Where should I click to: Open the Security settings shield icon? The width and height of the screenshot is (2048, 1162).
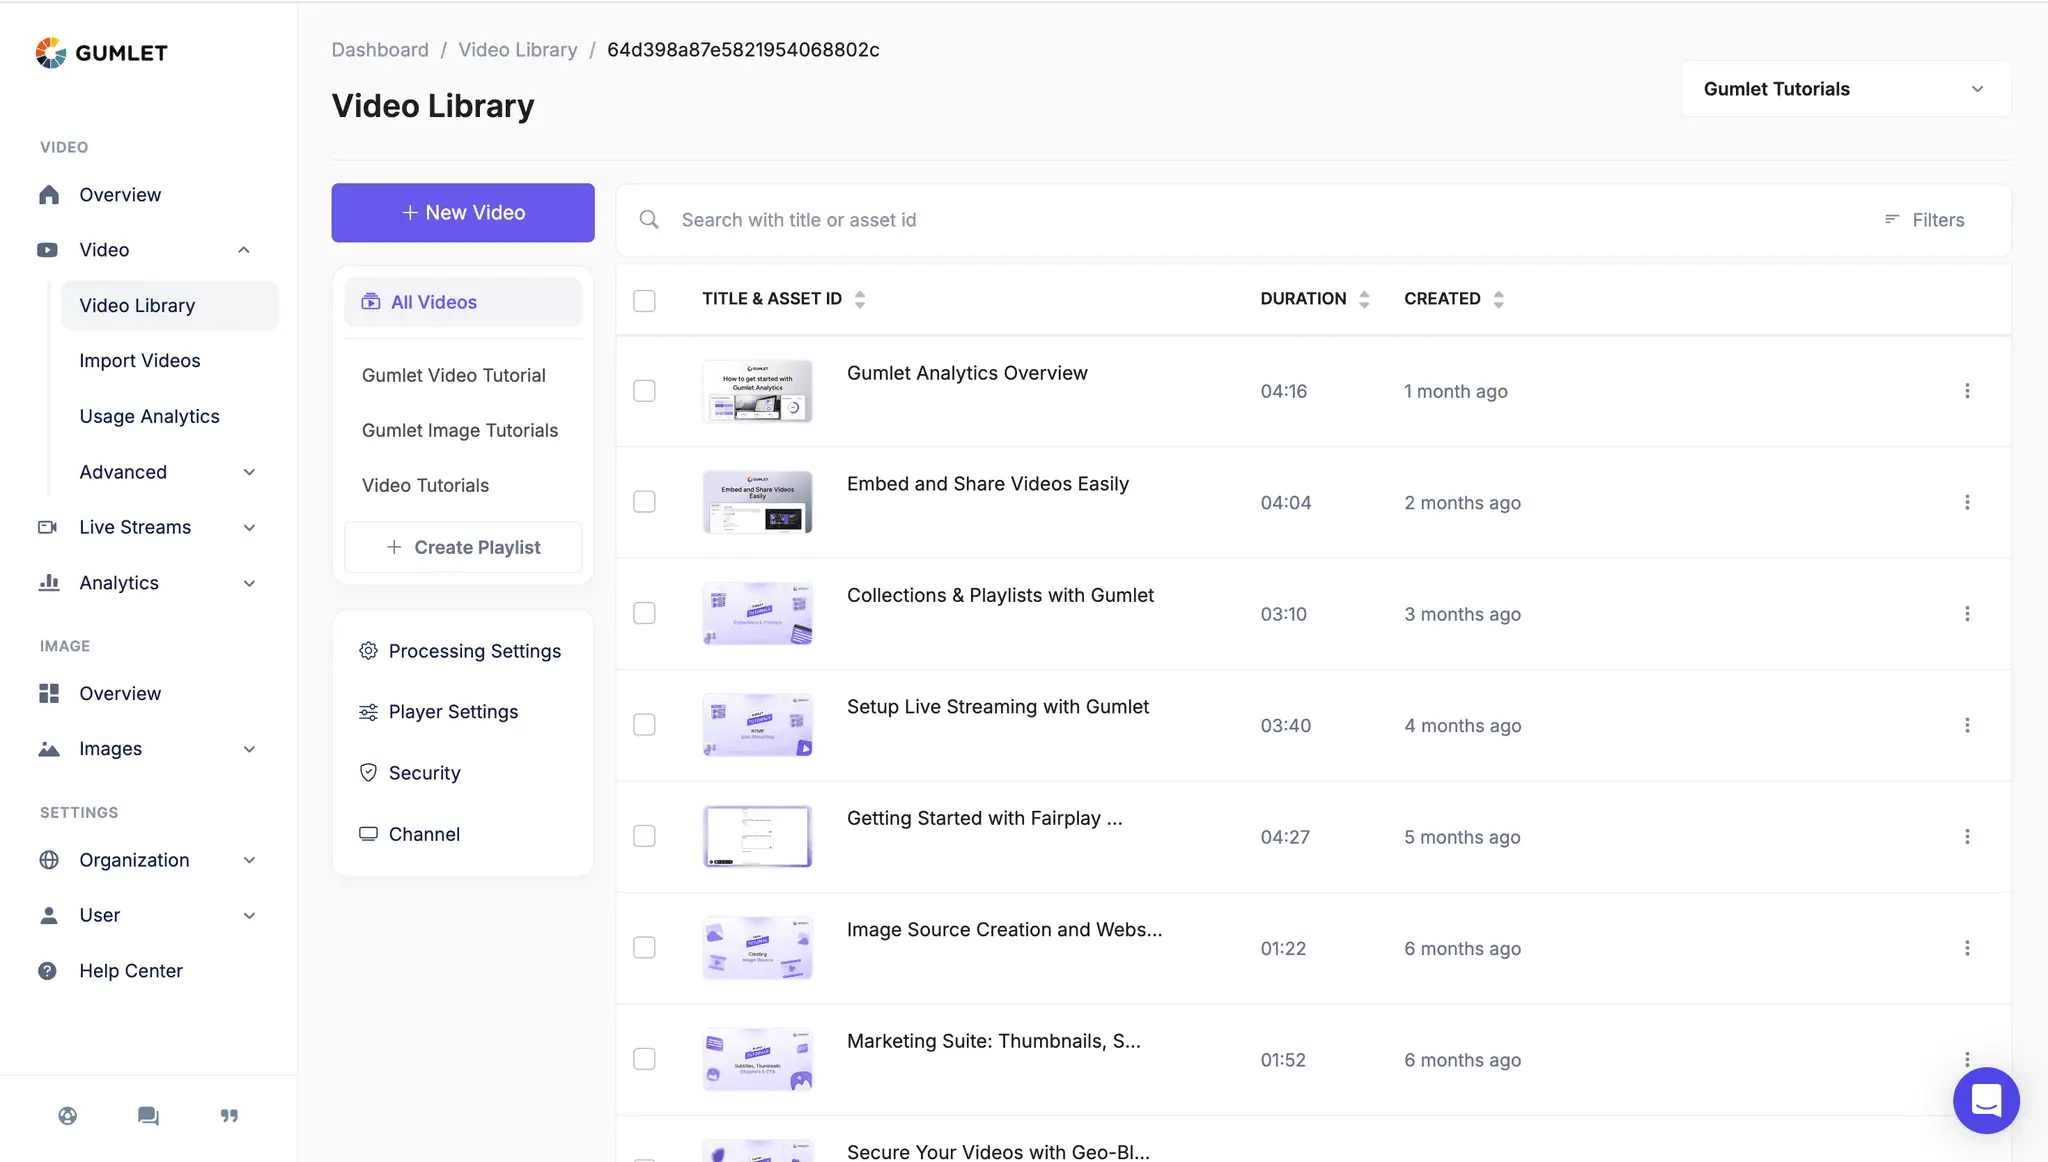(x=368, y=773)
